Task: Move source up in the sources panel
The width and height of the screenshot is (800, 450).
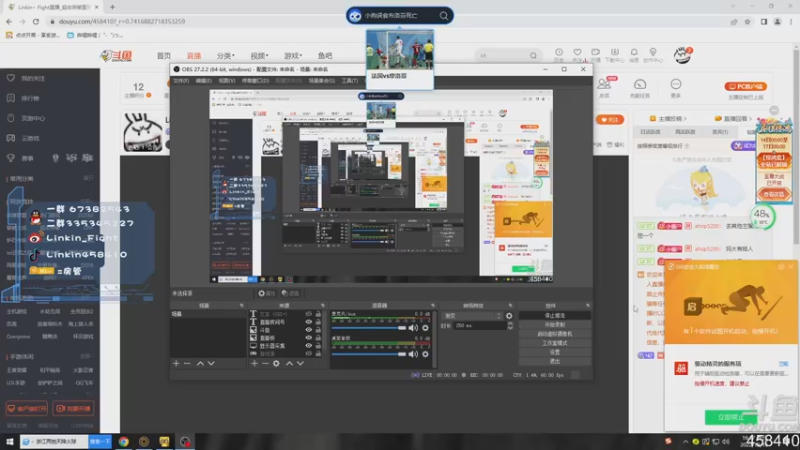Action: 289,363
